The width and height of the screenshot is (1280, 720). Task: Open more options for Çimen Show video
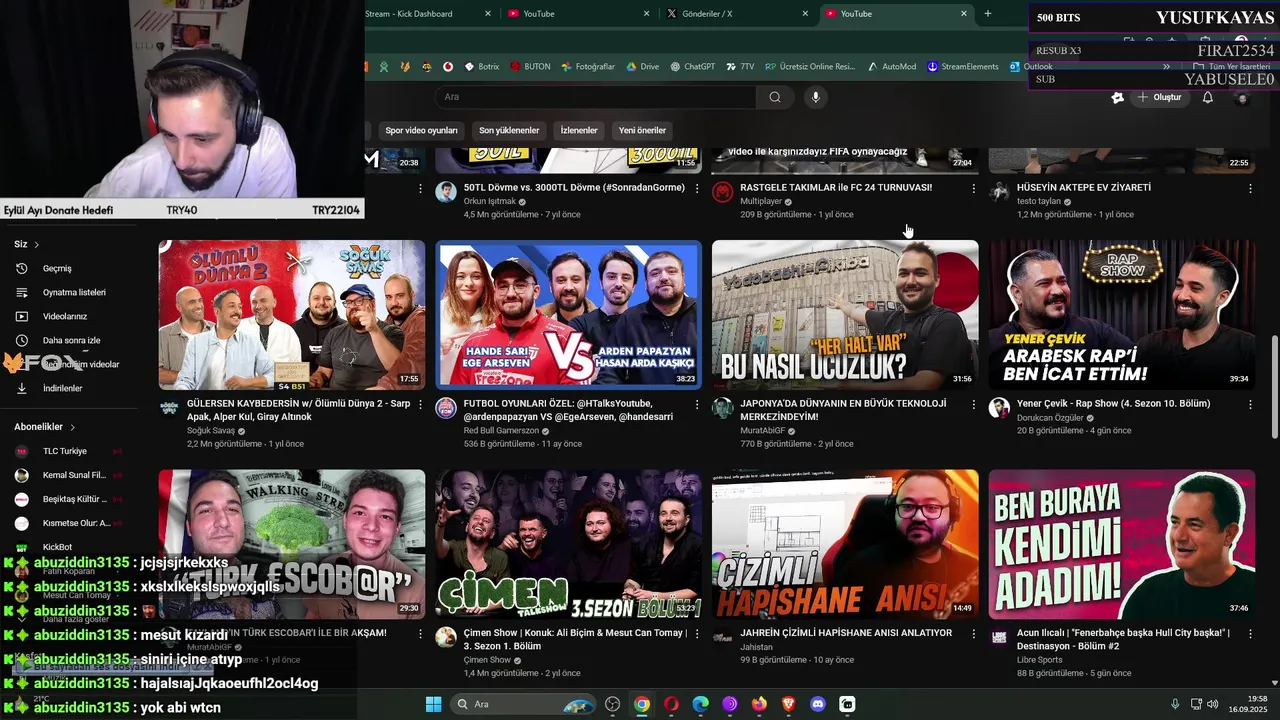coord(697,633)
